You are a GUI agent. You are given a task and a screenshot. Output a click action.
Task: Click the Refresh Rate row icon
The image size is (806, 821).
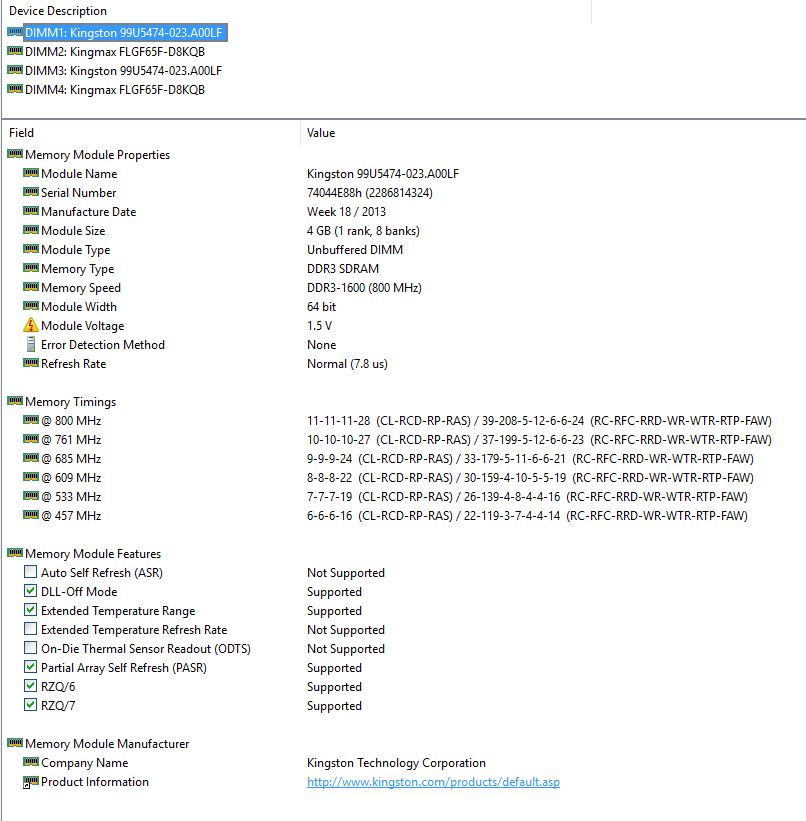click(31, 363)
